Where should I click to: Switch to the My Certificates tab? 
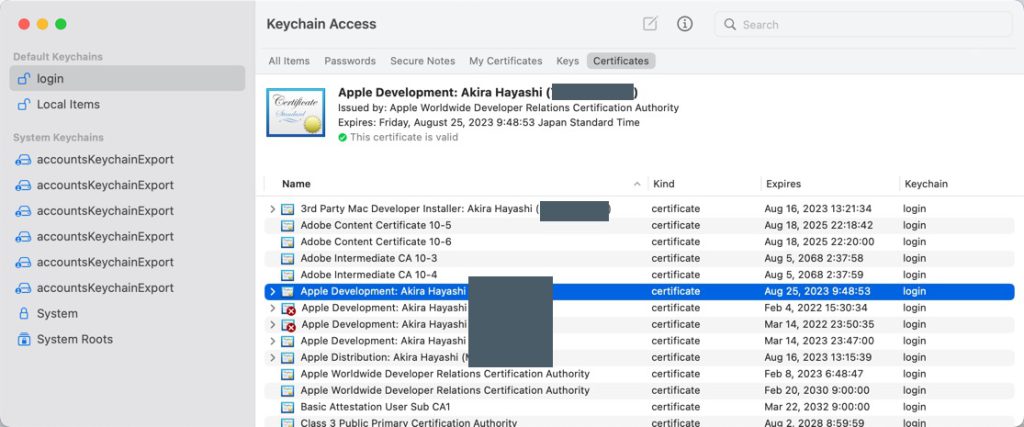coord(505,61)
